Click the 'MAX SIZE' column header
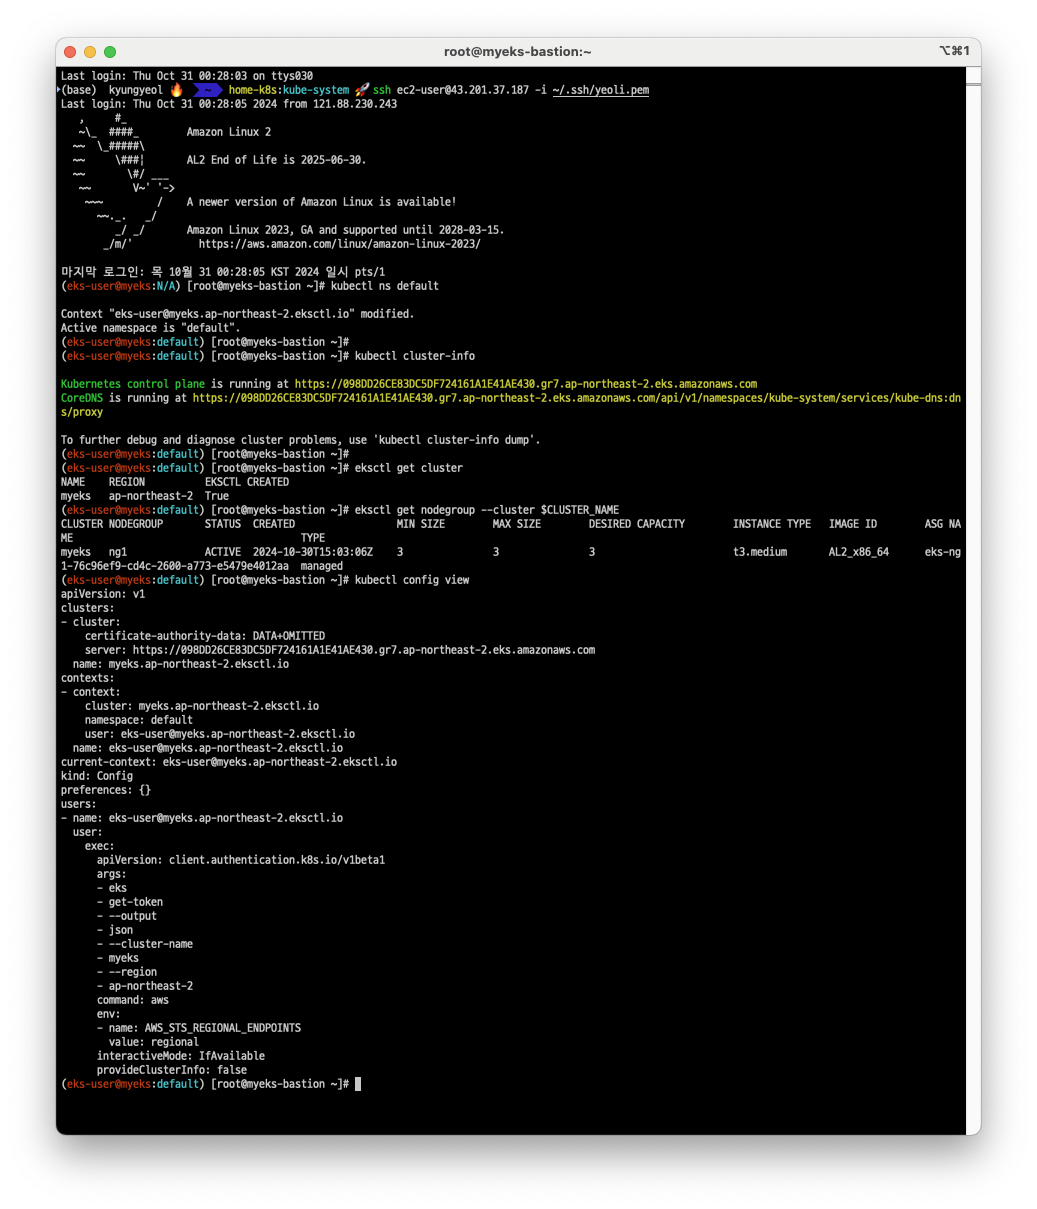1037x1209 pixels. tap(517, 524)
